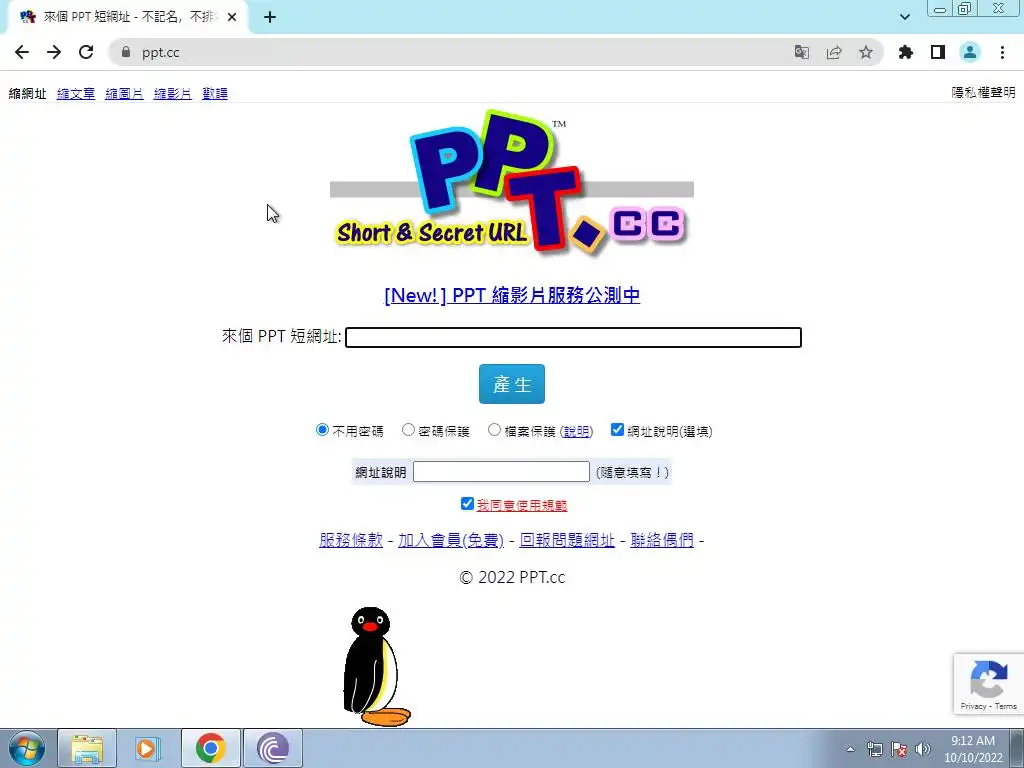Click the reCAPTCHA badge

coord(988,684)
